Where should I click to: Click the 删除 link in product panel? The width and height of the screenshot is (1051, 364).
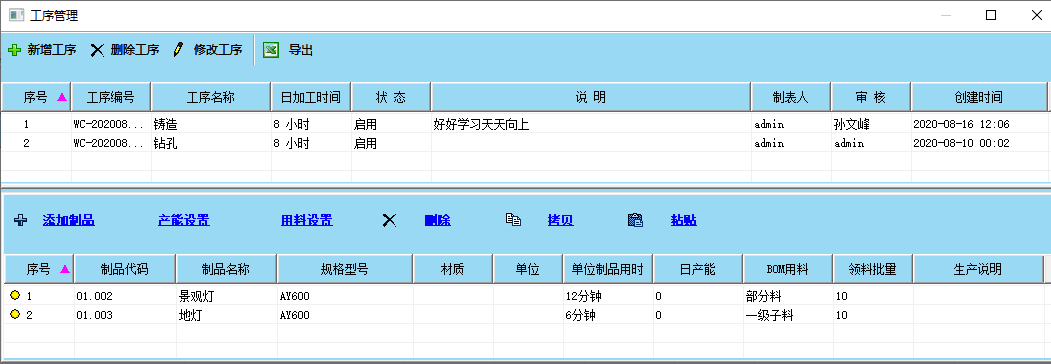438,220
